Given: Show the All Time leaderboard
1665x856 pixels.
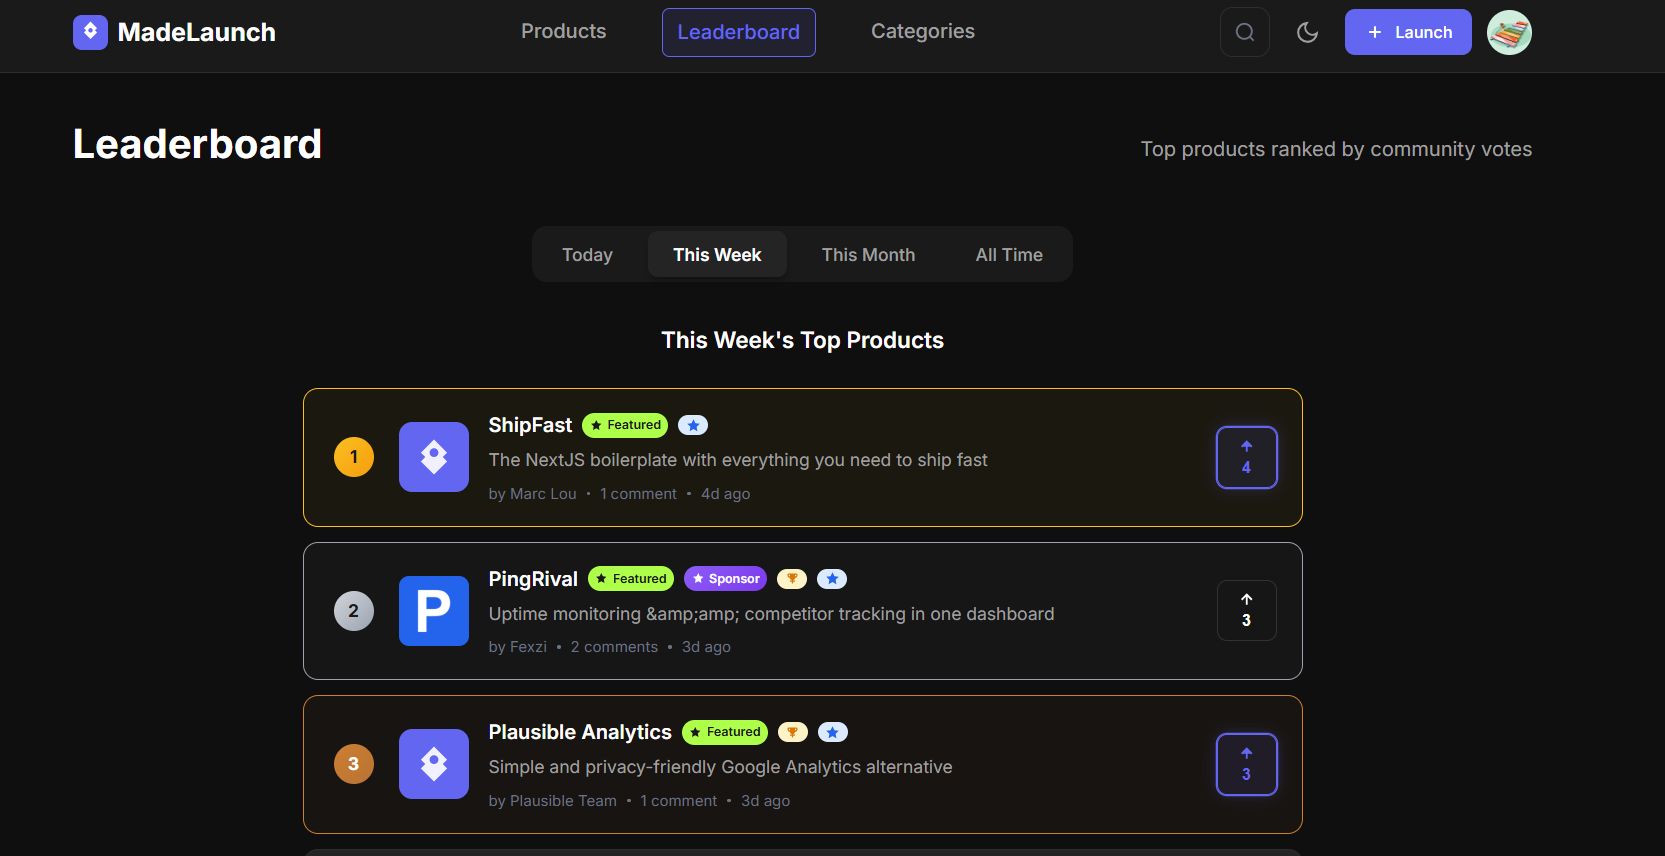Looking at the screenshot, I should coord(1008,255).
